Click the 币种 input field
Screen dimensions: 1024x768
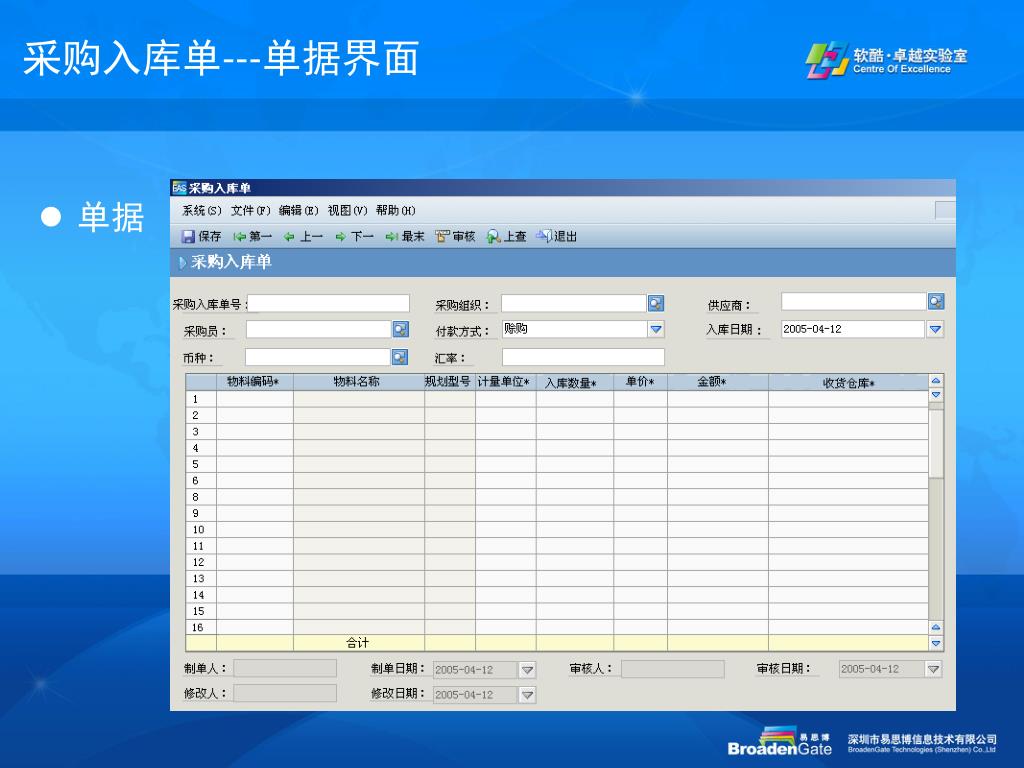coord(318,357)
